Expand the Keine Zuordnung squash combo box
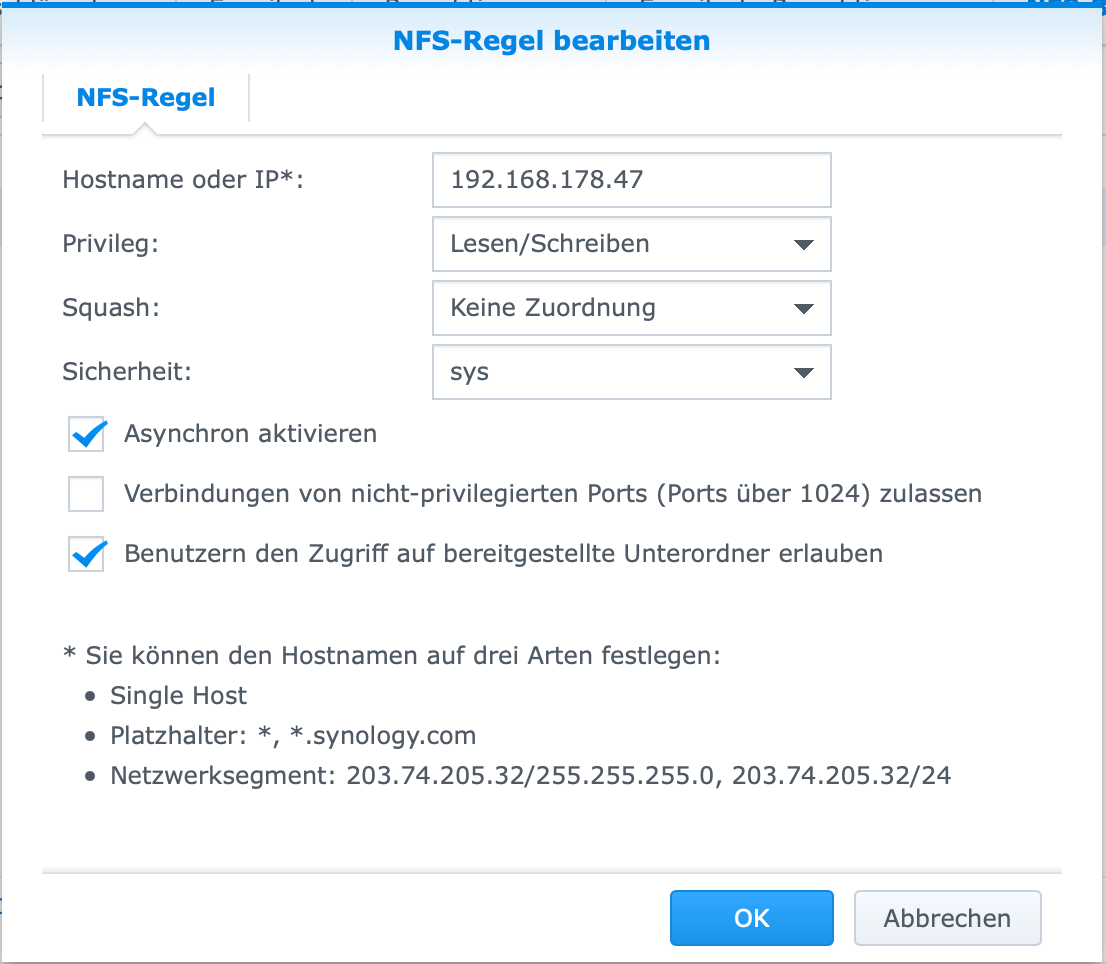The image size is (1106, 964). pyautogui.click(x=615, y=308)
